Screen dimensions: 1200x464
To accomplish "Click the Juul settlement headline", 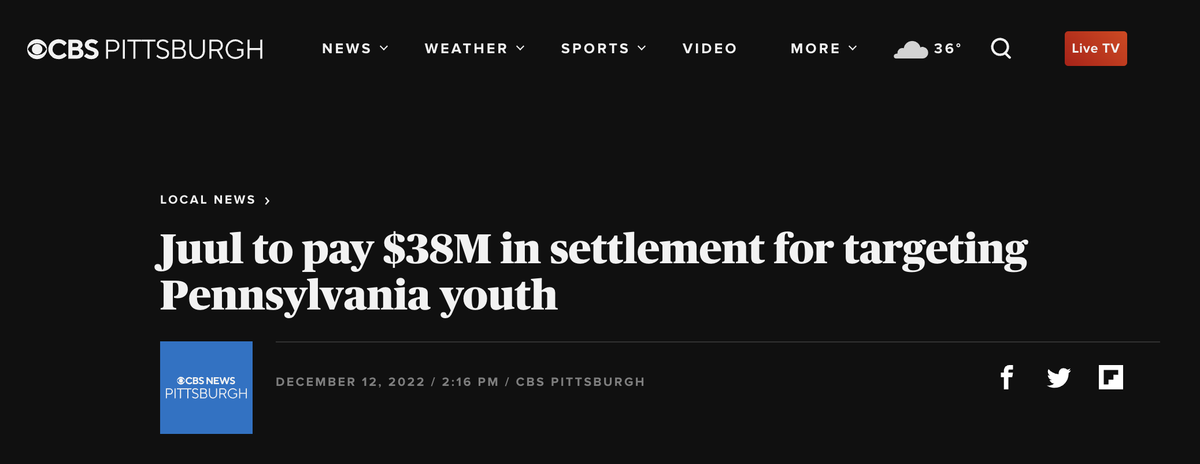I will coord(594,272).
